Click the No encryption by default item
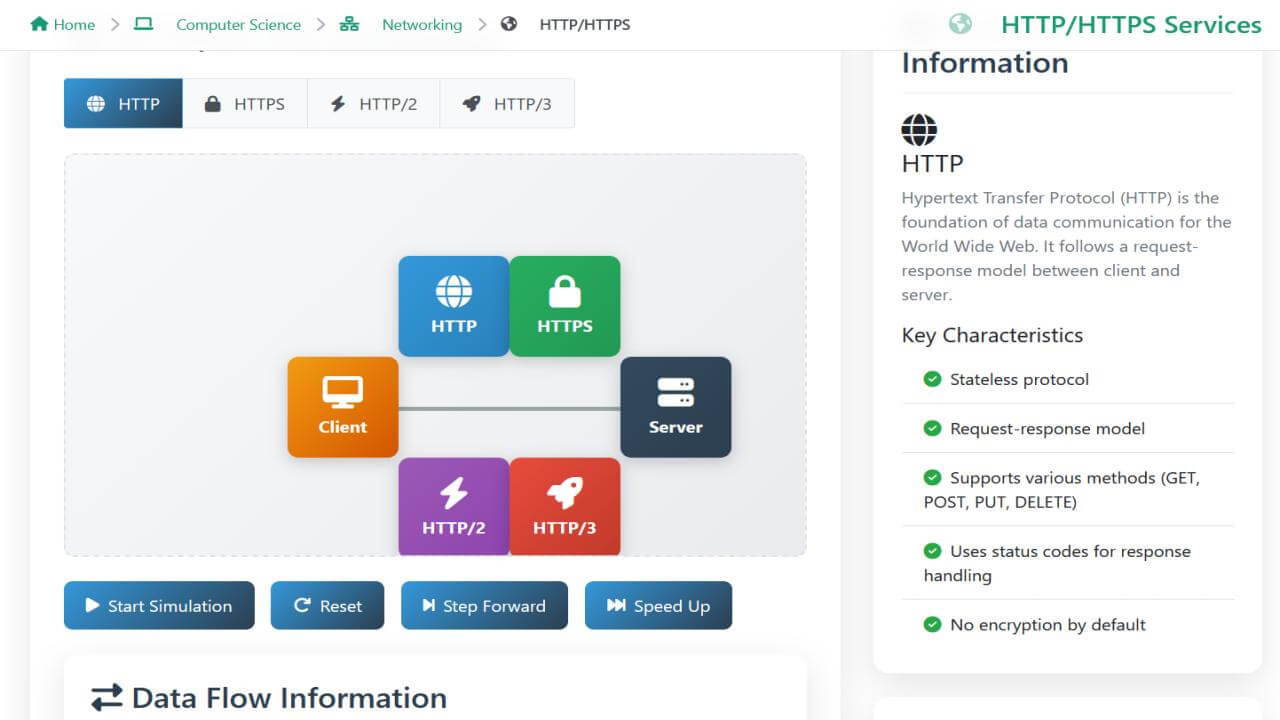The height and width of the screenshot is (720, 1280). 1068,624
